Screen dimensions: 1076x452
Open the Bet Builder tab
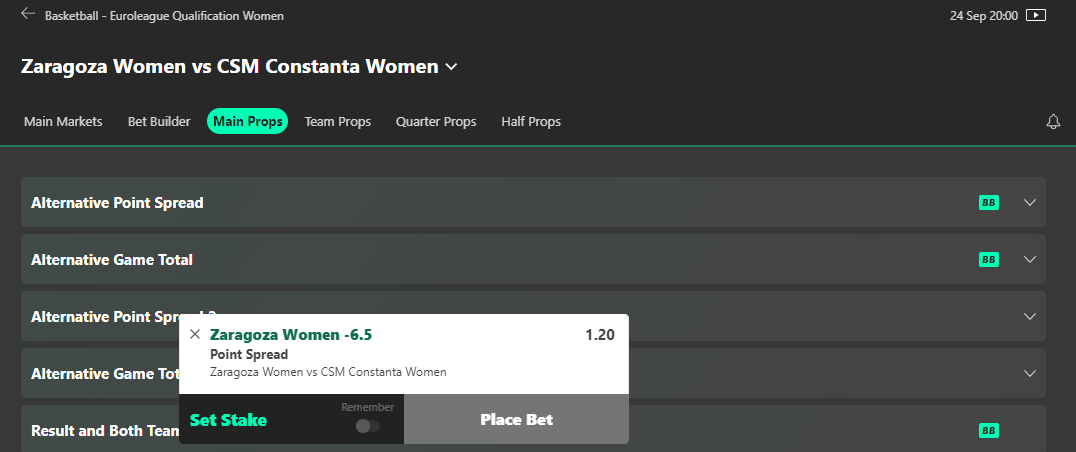coord(159,122)
